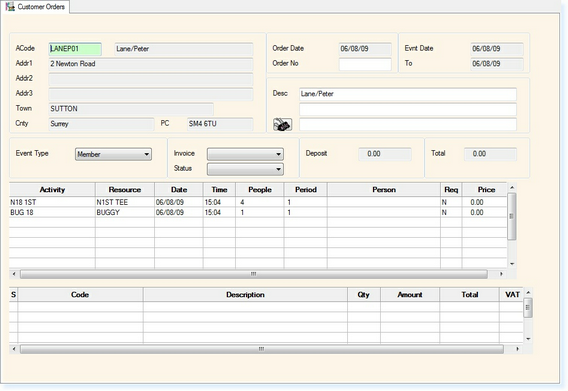Click the activity grid scroll down arrow
This screenshot has height=391, width=568.
[x=512, y=264]
